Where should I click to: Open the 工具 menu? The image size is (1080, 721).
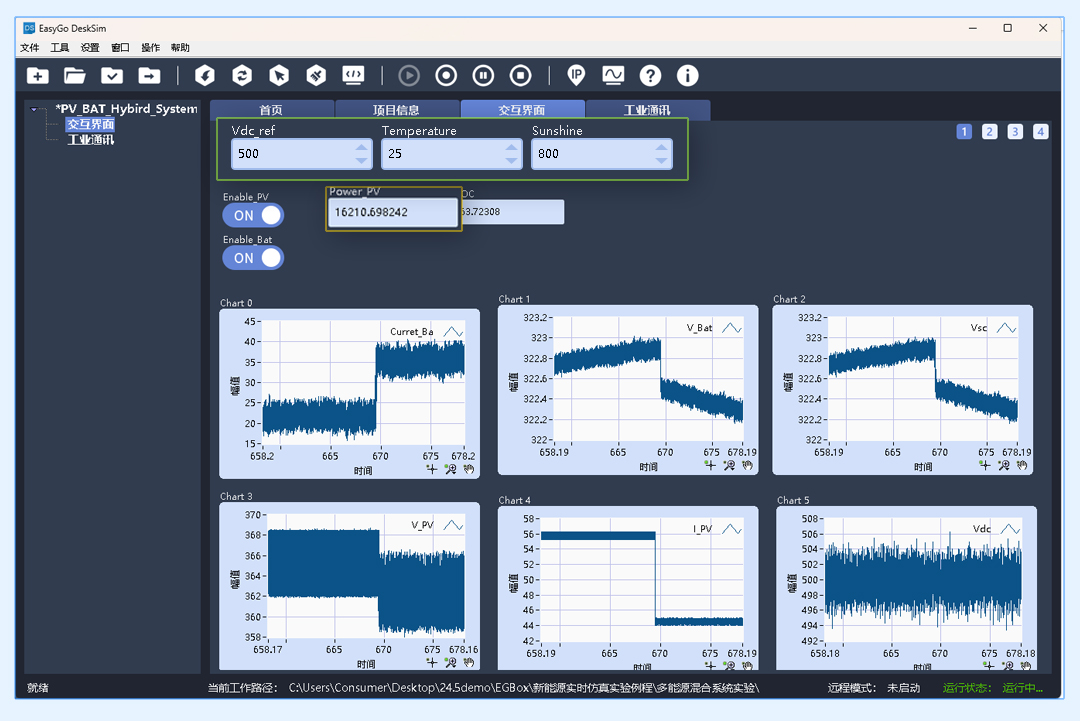pos(60,48)
